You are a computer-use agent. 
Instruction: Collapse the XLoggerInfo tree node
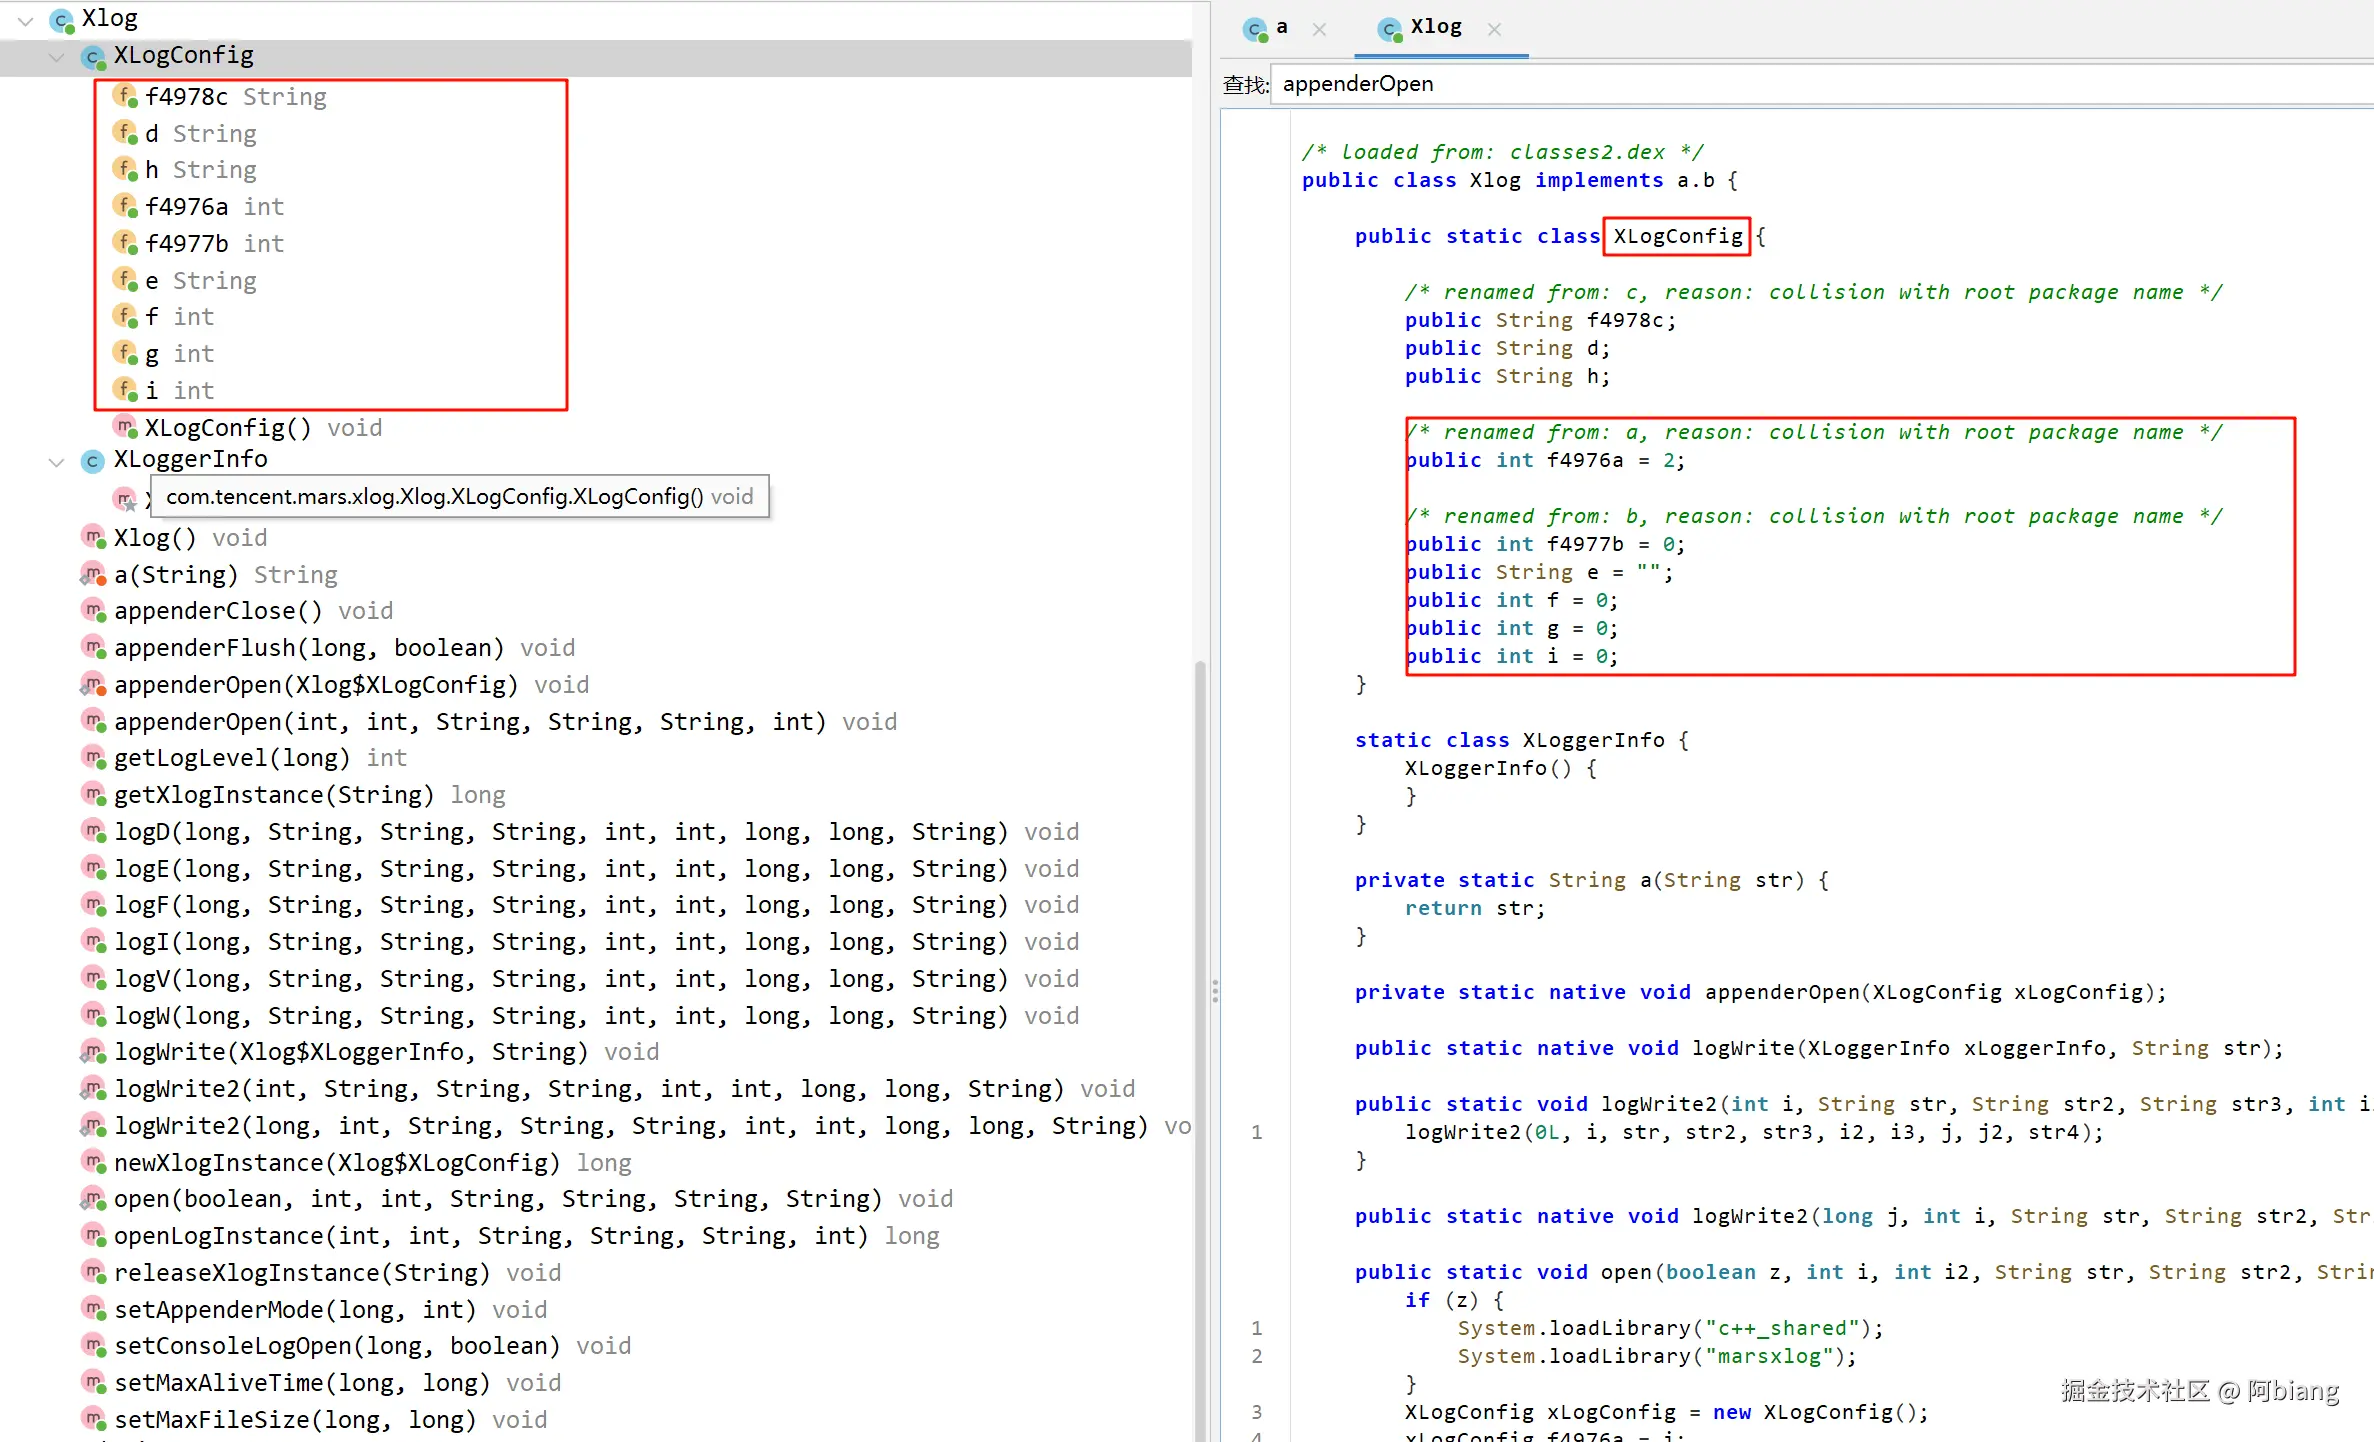pos(57,461)
